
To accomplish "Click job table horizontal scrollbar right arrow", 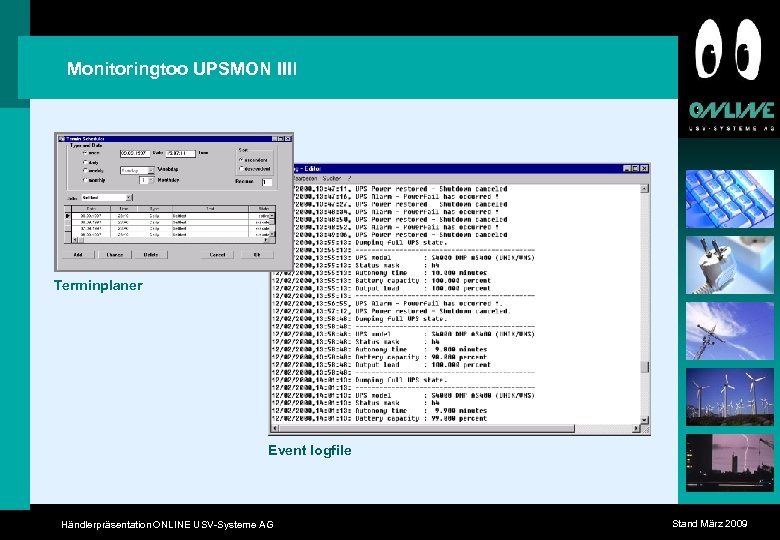I will 266,240.
